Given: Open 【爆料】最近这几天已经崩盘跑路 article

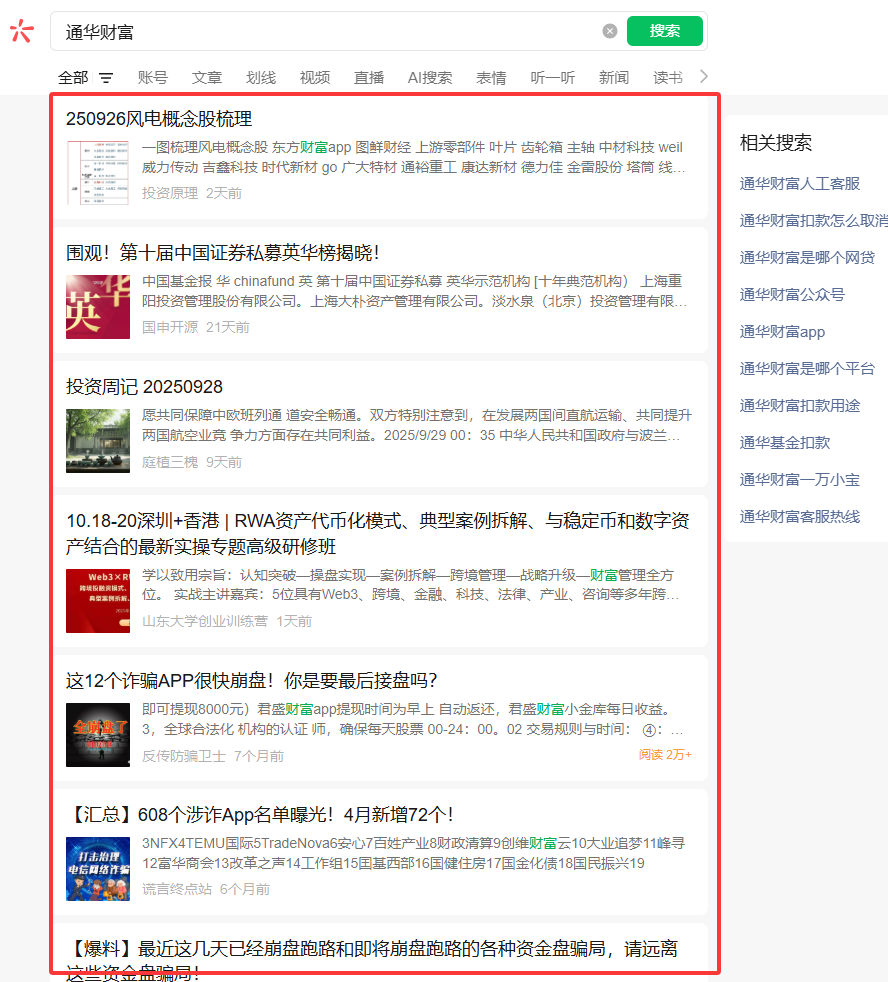Looking at the screenshot, I should 372,959.
